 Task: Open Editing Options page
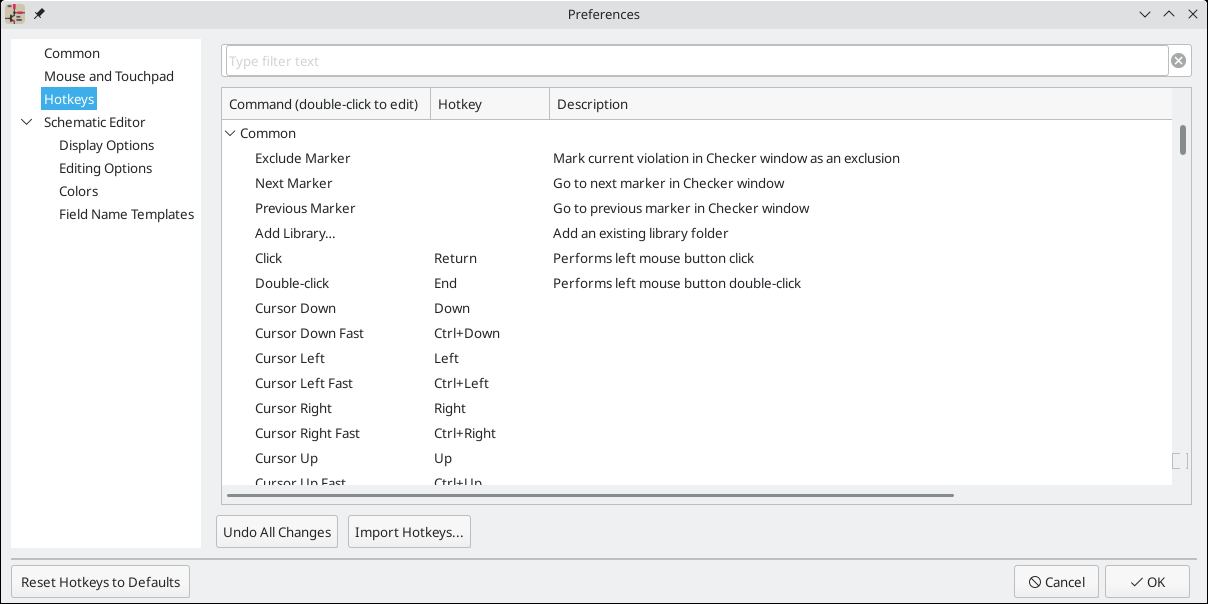click(105, 168)
